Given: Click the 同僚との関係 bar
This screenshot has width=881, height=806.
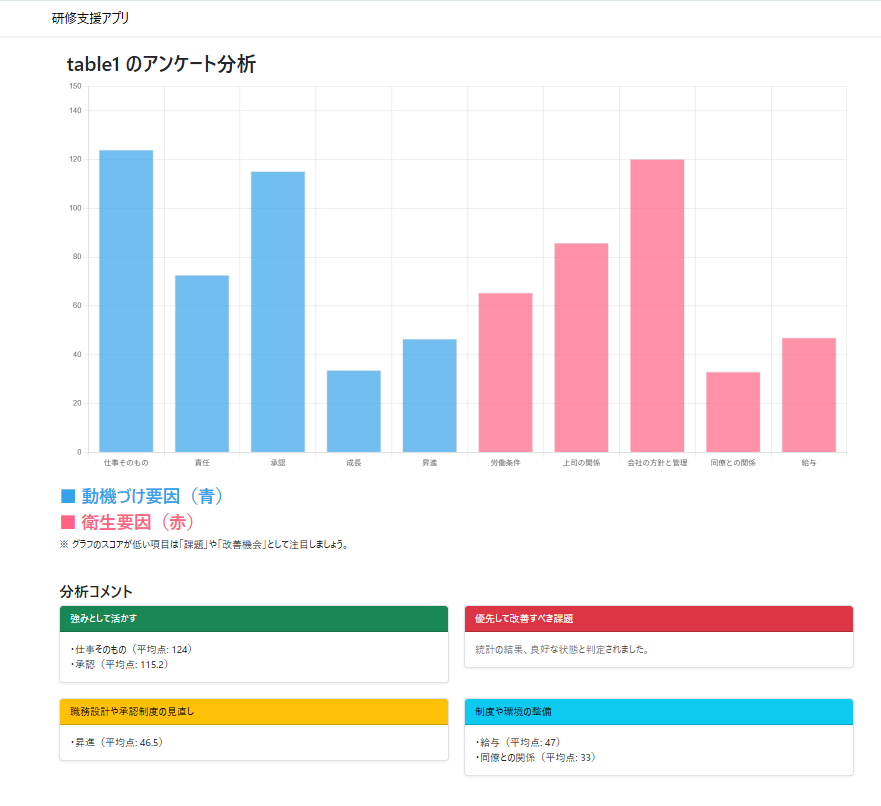Looking at the screenshot, I should 733,412.
